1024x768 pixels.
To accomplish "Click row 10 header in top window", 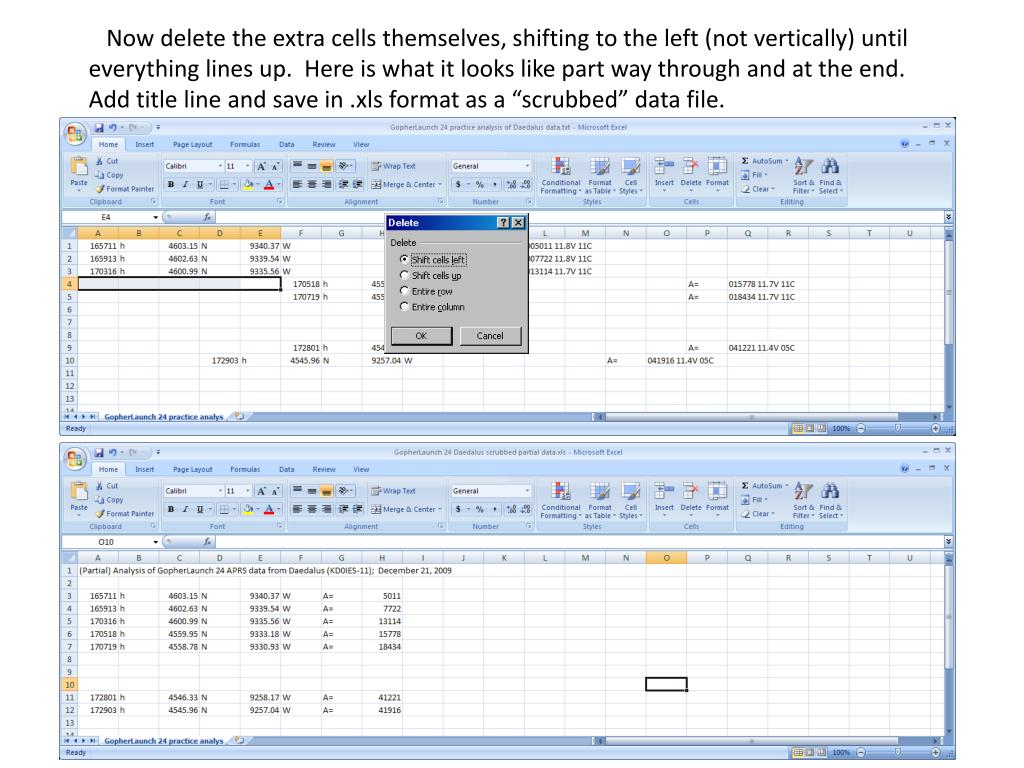I will pyautogui.click(x=69, y=360).
